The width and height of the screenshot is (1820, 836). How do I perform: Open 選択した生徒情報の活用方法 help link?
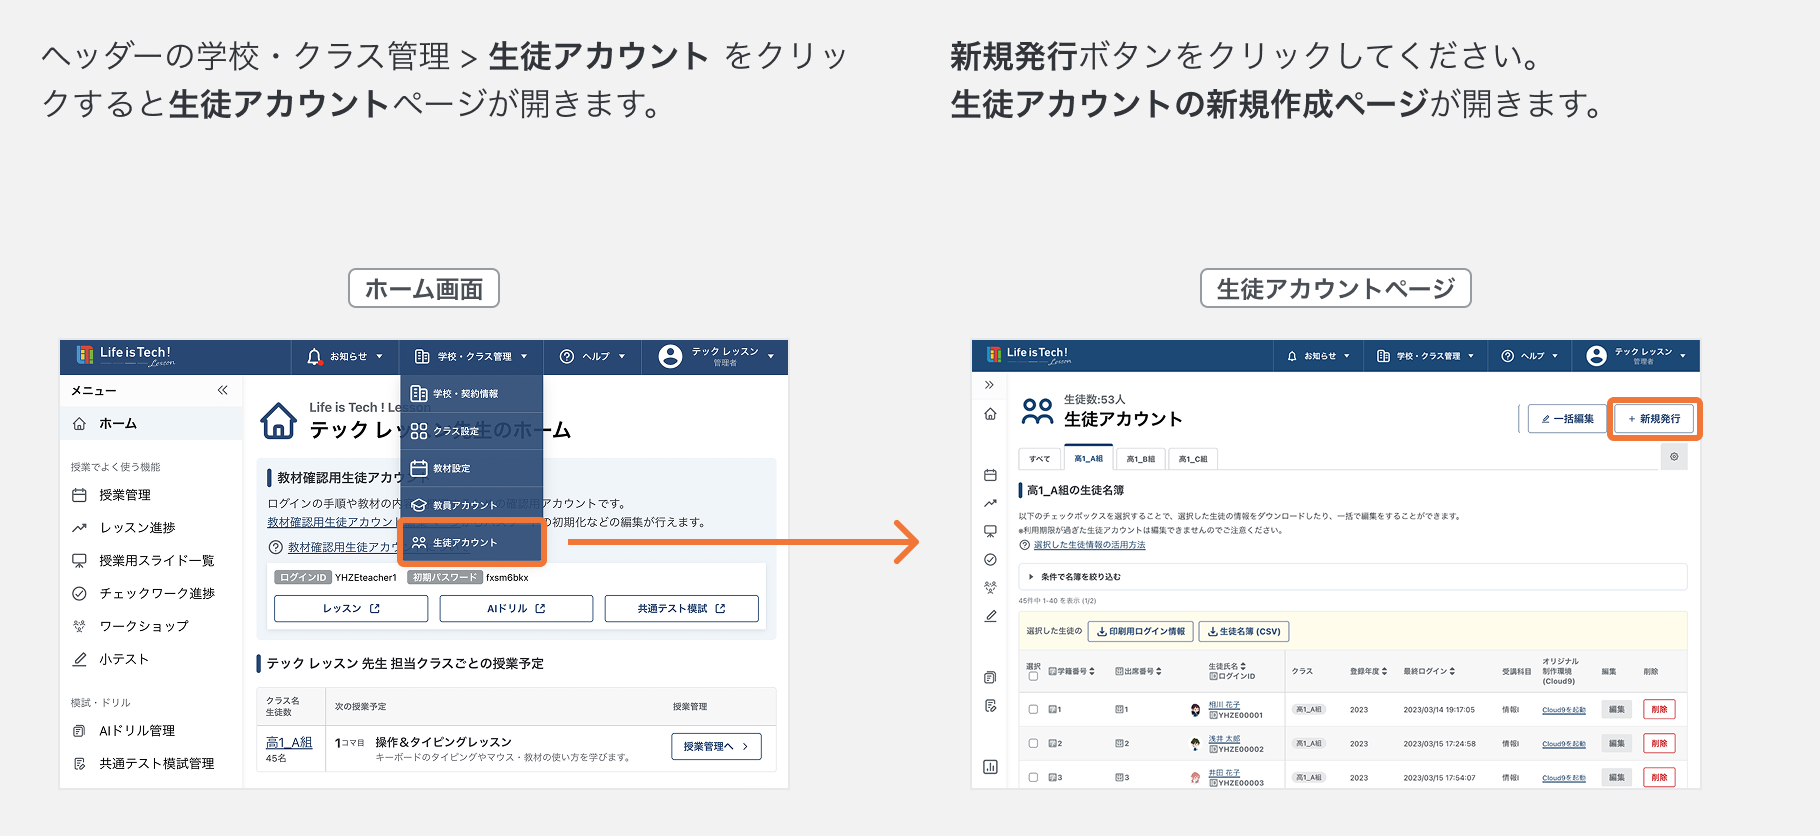click(1089, 545)
